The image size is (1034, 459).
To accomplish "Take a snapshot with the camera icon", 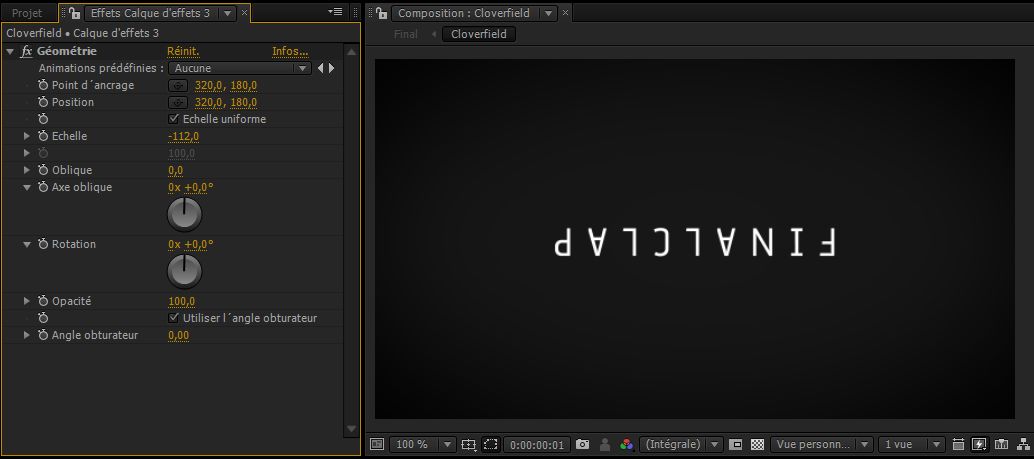I will pyautogui.click(x=582, y=444).
